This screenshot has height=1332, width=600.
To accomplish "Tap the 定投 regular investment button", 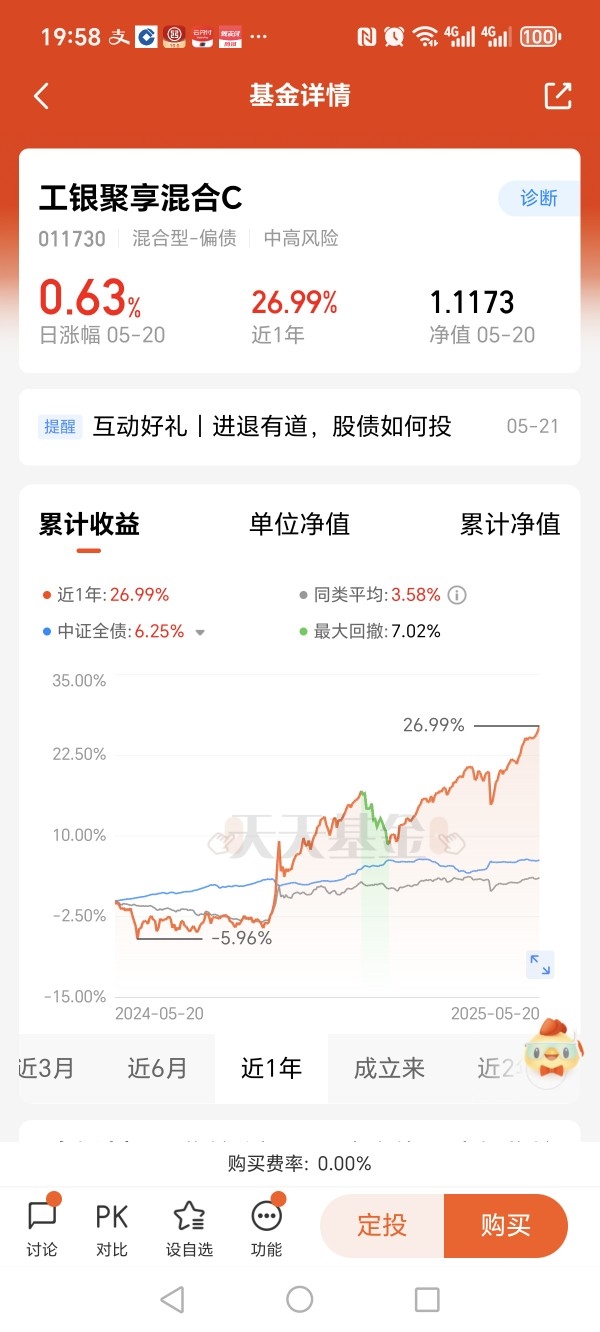I will (x=382, y=1225).
